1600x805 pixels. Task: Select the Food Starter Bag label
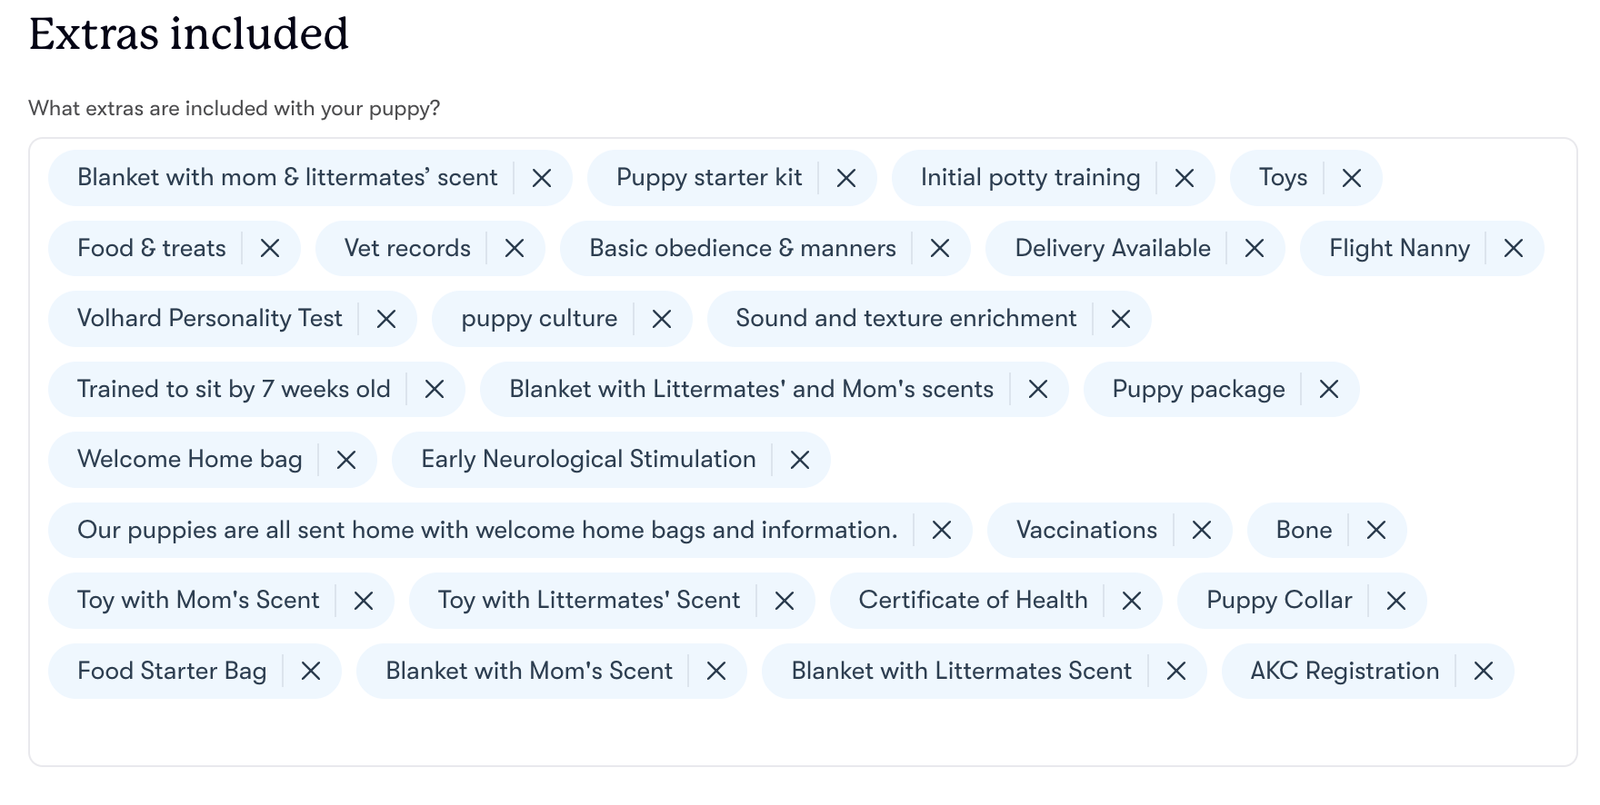(172, 671)
